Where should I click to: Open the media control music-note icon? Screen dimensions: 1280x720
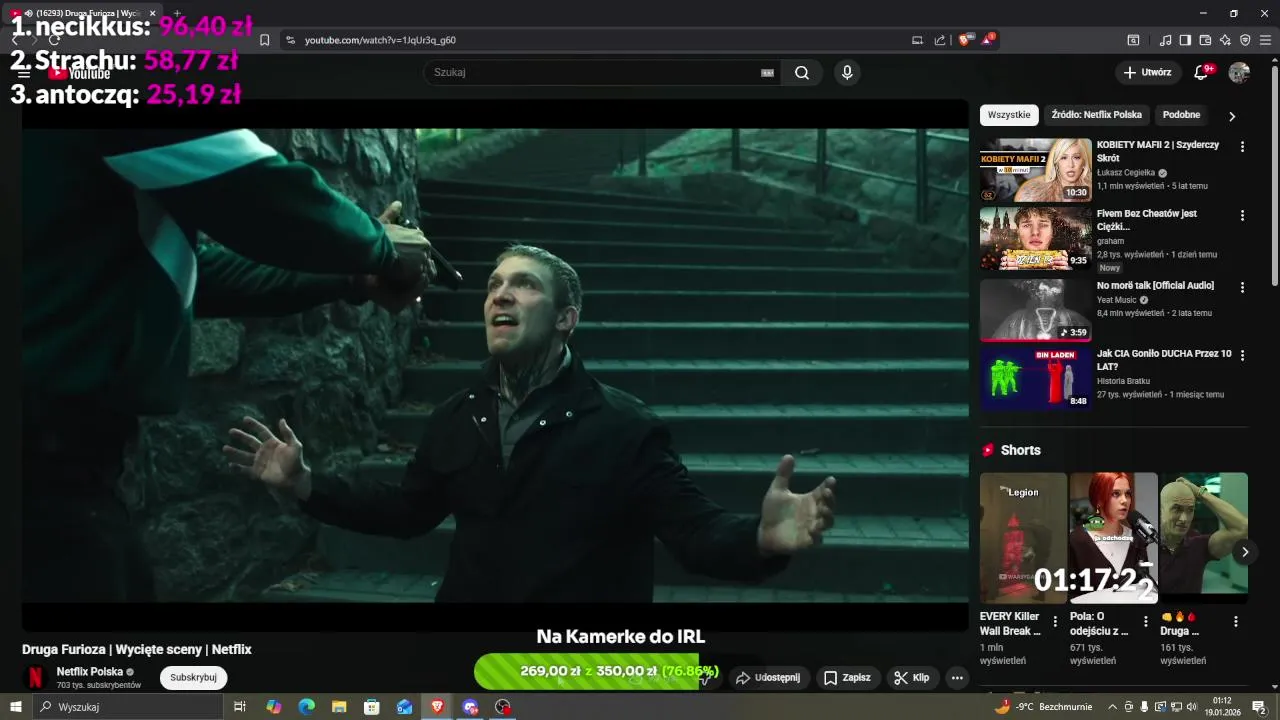(1165, 40)
